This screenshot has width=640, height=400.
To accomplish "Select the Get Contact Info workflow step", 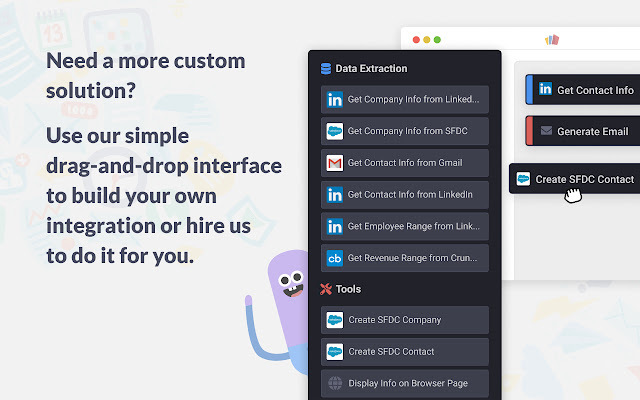I will [582, 89].
